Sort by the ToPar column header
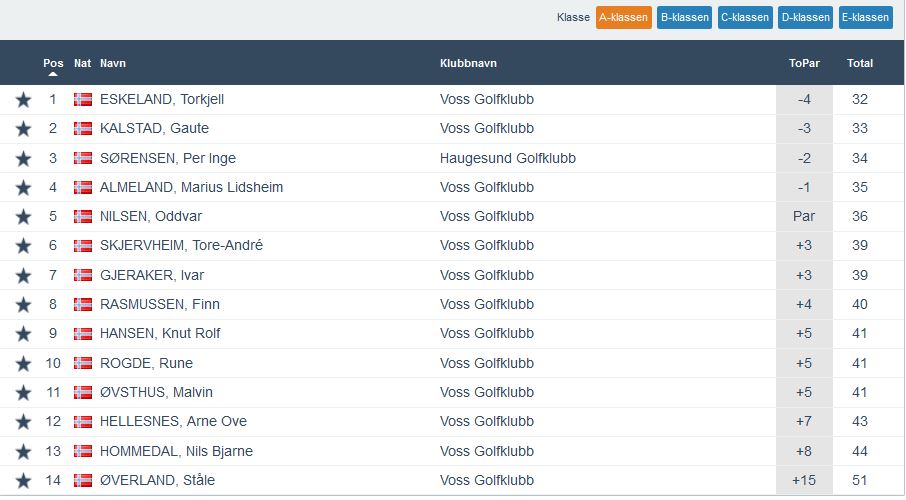 pyautogui.click(x=803, y=63)
